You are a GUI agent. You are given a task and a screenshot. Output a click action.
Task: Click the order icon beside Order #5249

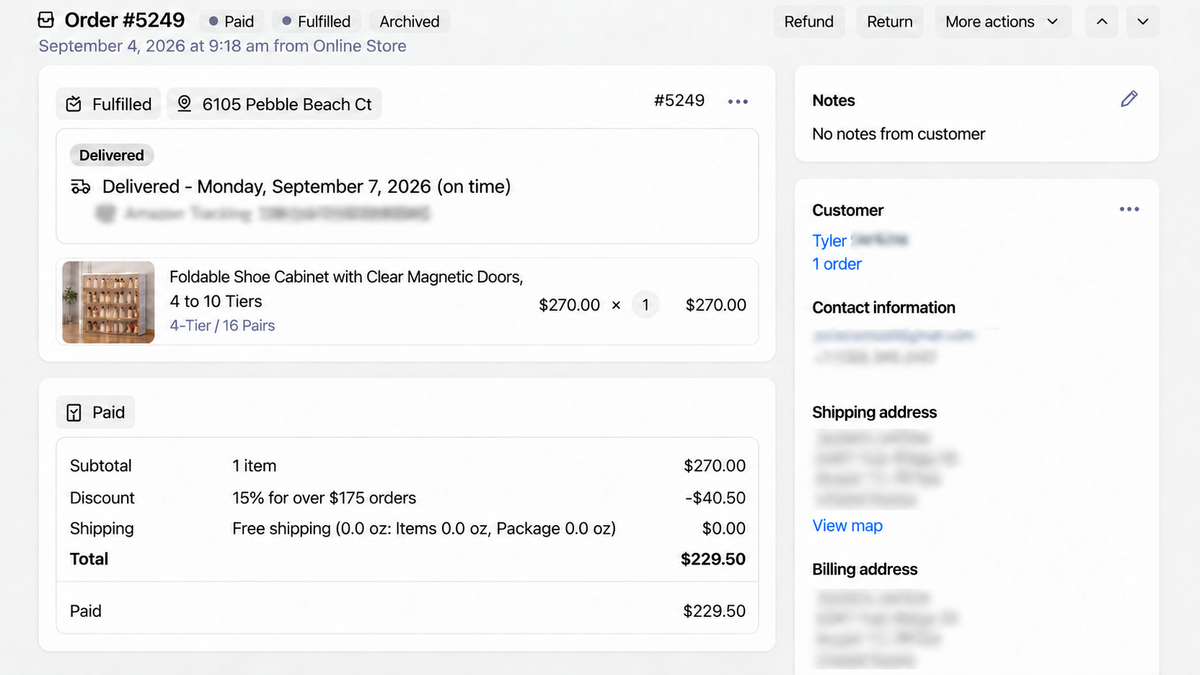click(46, 21)
